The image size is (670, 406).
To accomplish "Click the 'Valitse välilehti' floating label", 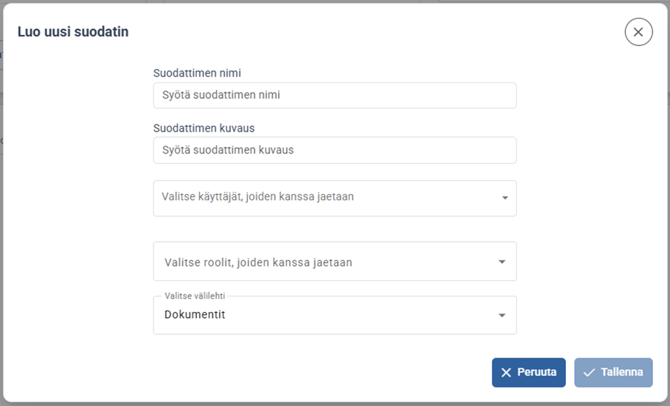I will click(196, 296).
